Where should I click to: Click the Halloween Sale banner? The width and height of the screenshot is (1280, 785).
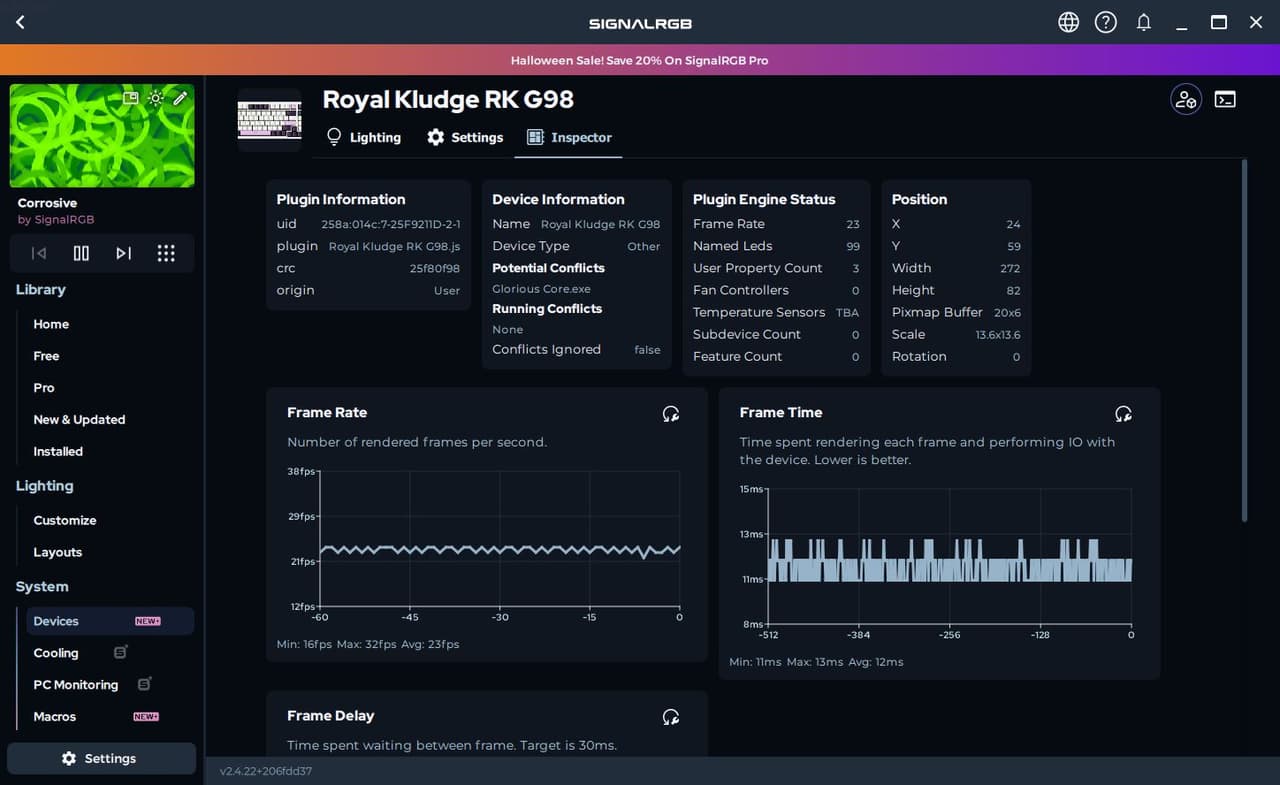(640, 60)
